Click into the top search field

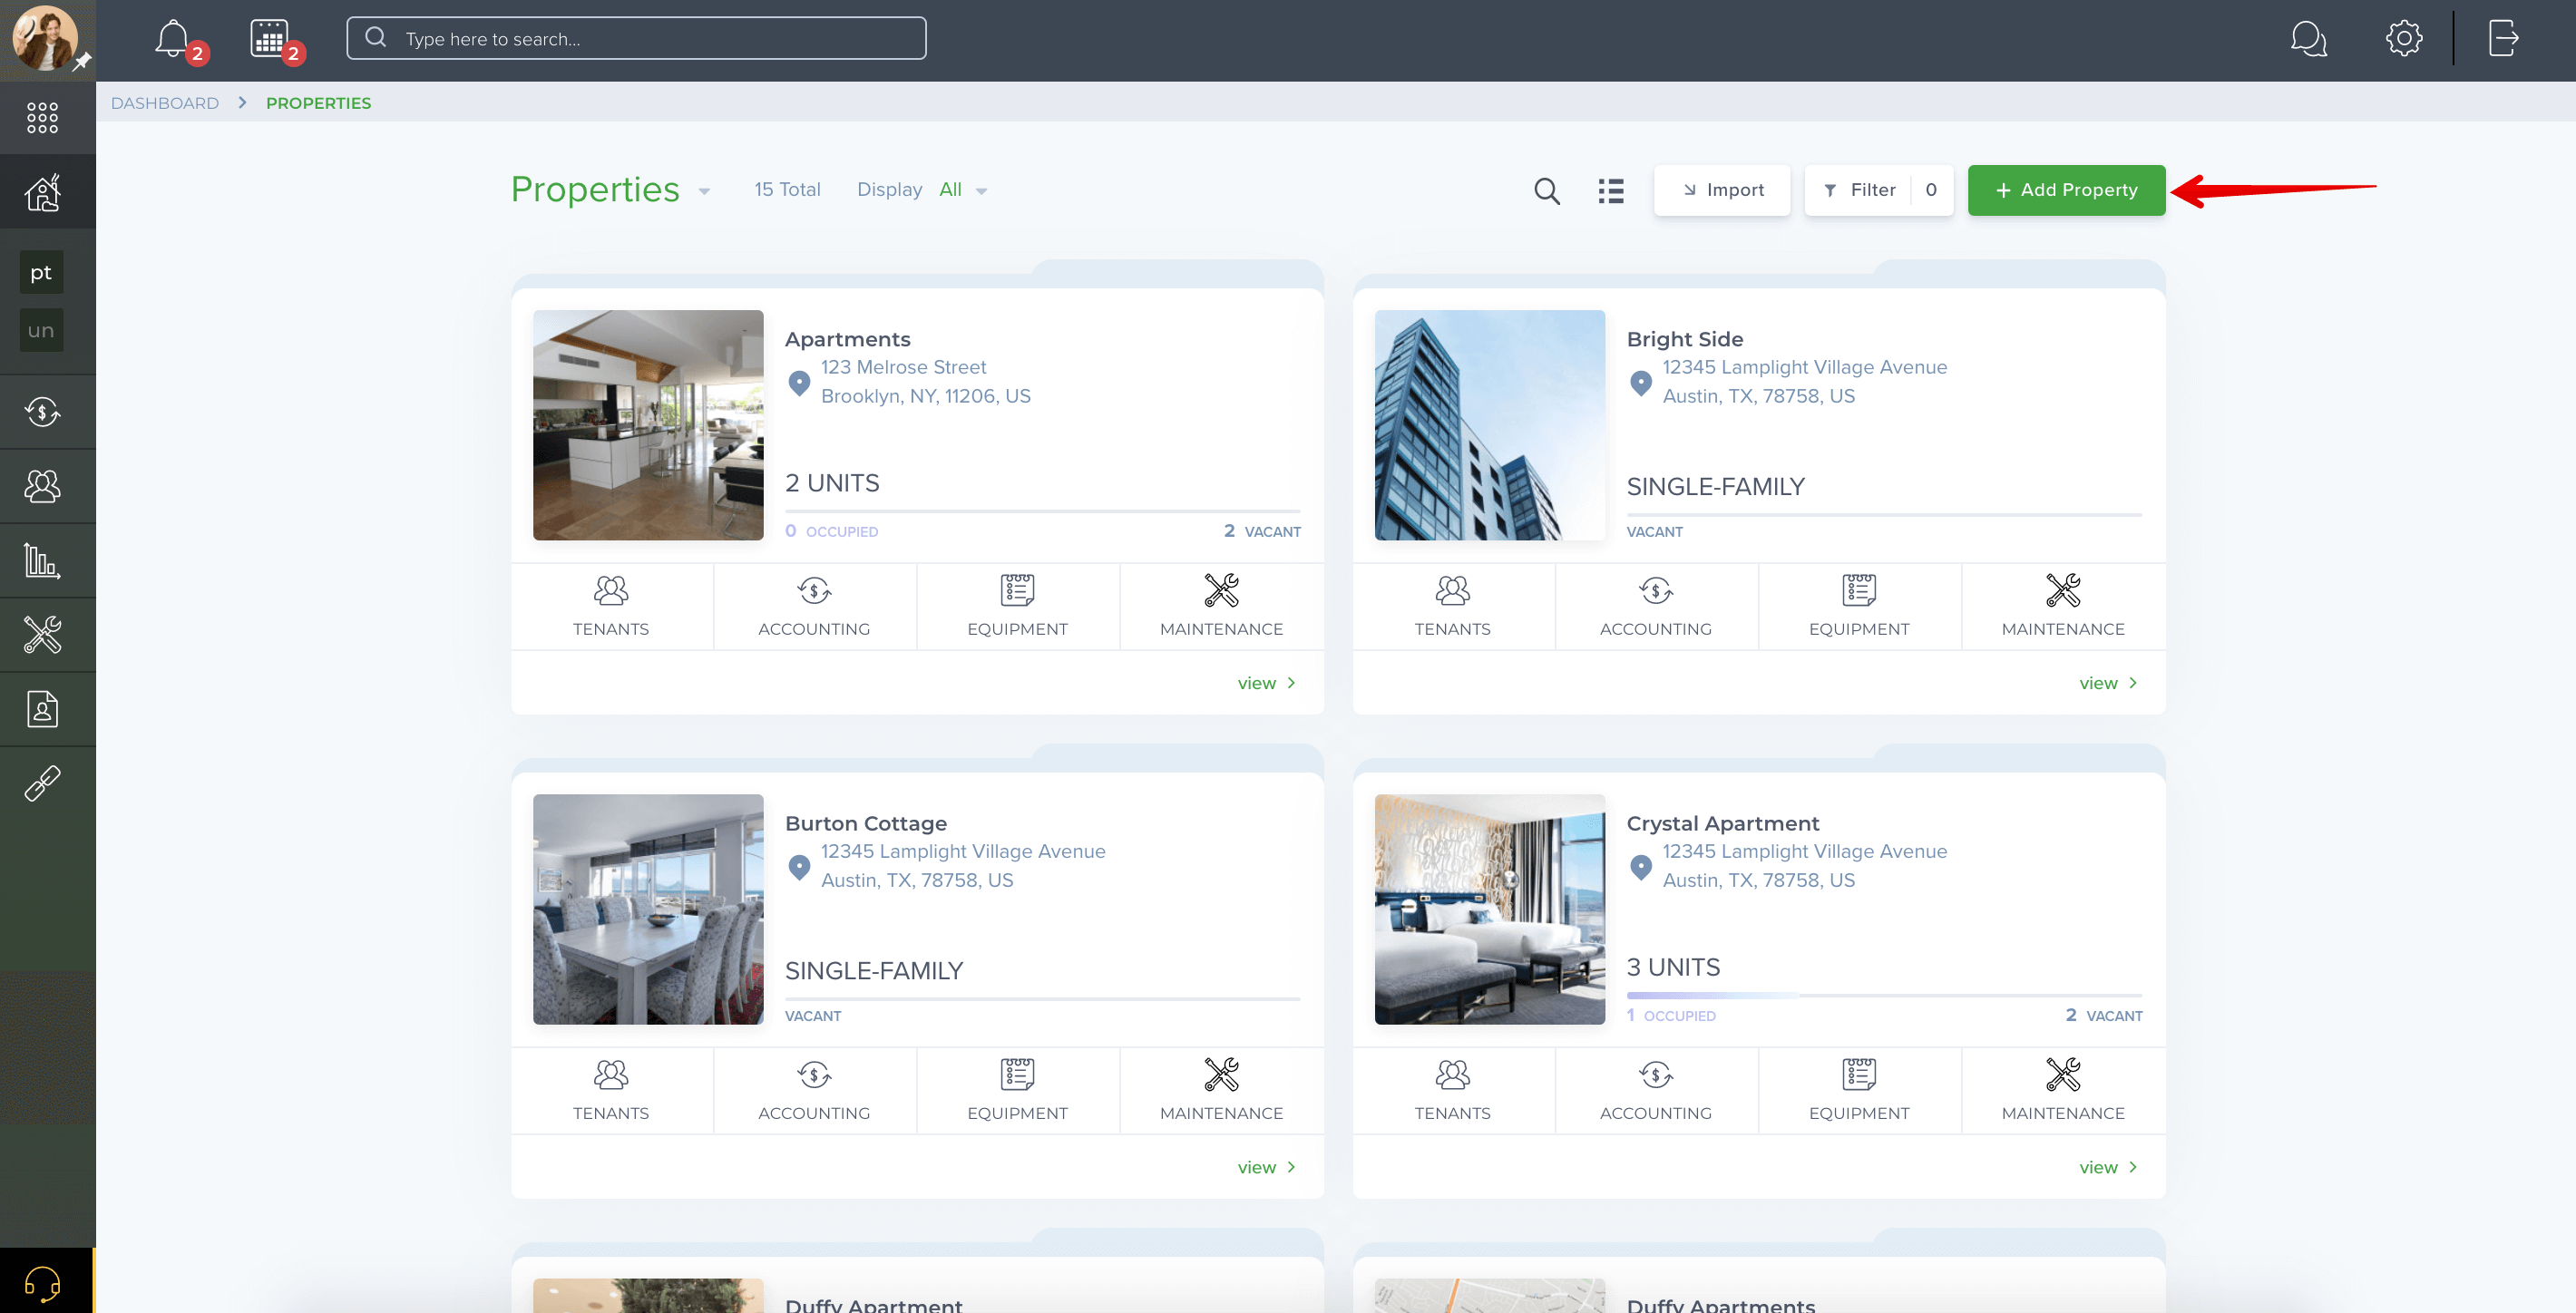(x=636, y=39)
